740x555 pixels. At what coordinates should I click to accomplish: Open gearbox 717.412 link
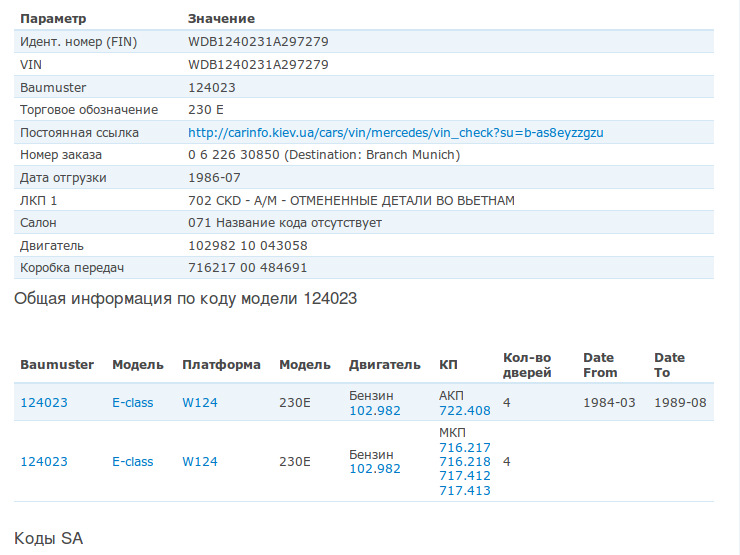[x=465, y=476]
